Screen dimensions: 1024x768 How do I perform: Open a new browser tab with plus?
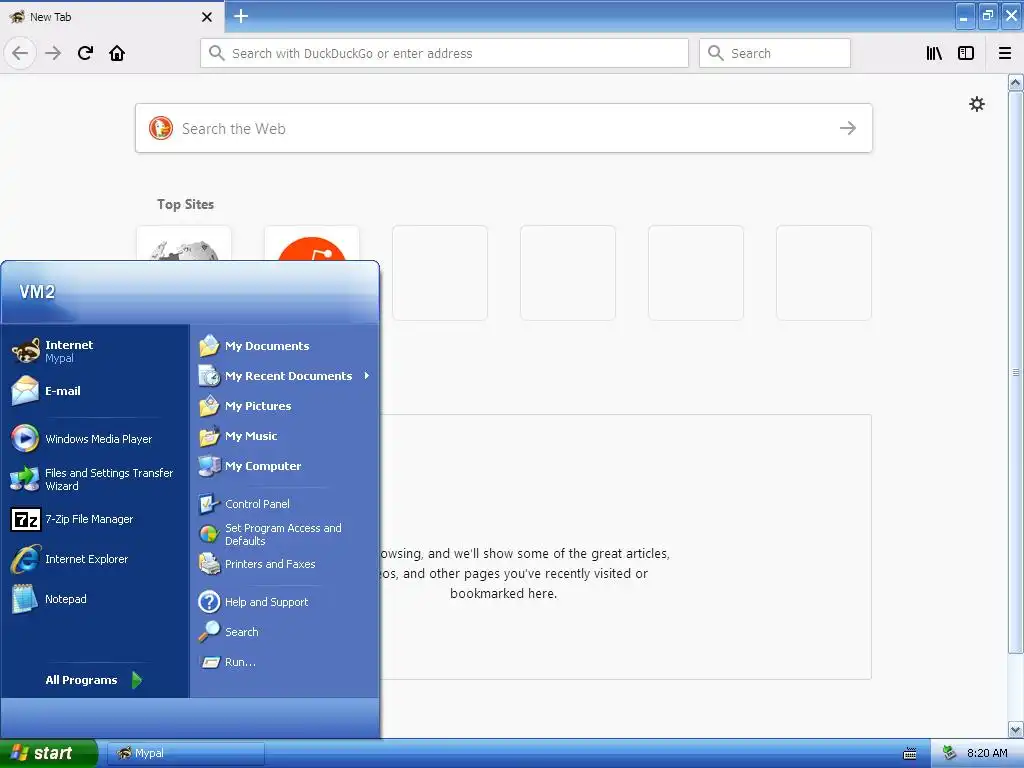[x=241, y=16]
